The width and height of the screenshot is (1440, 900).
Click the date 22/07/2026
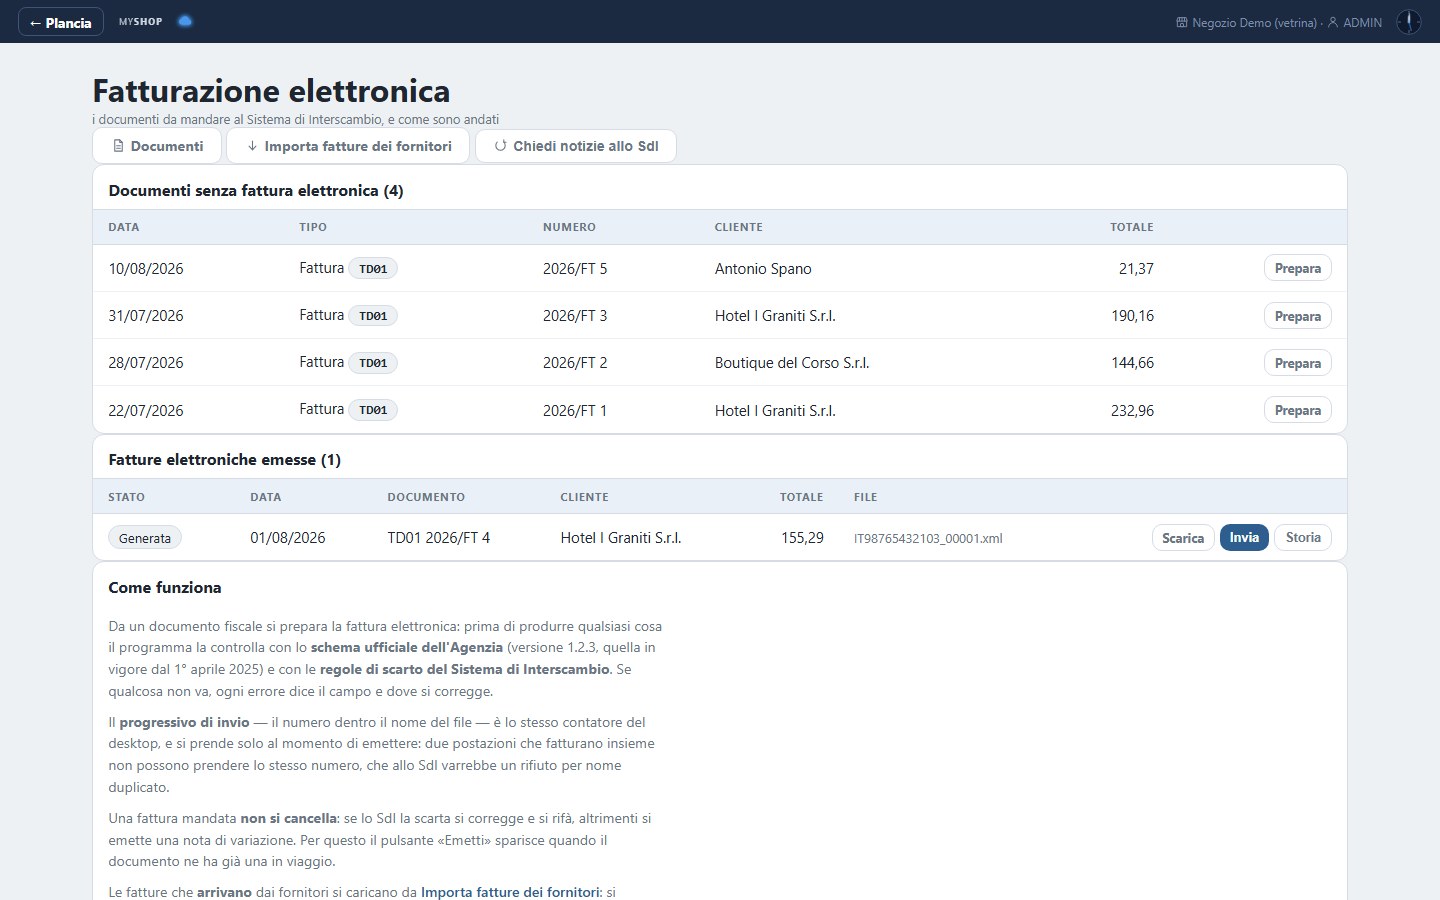click(x=146, y=410)
